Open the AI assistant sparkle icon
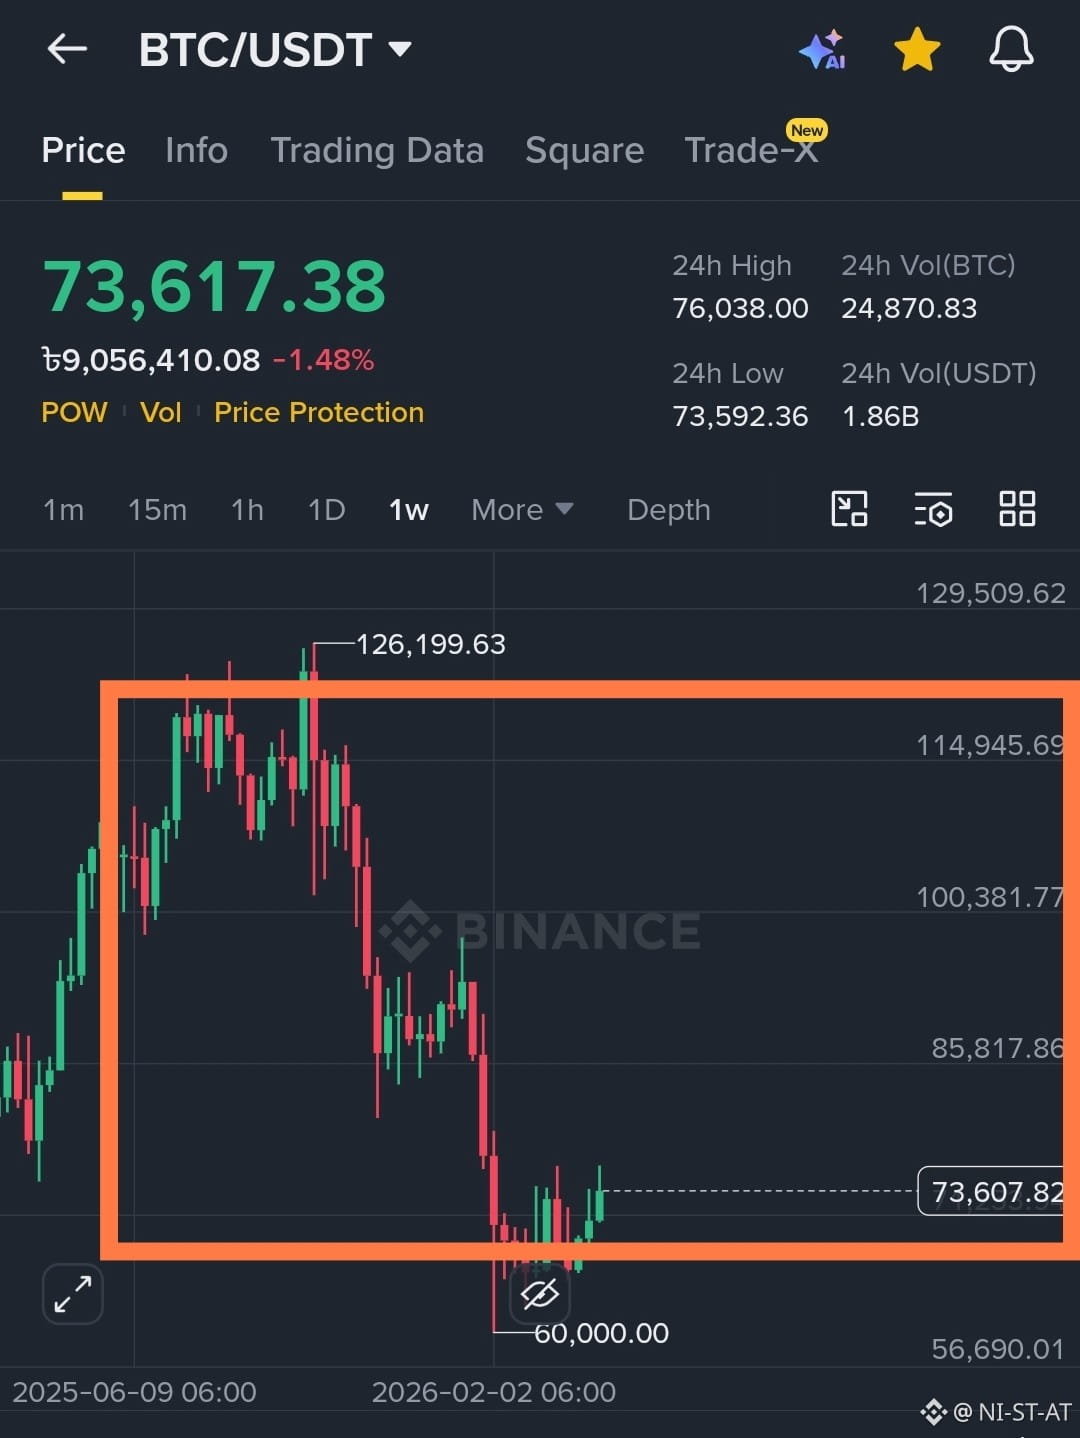The image size is (1080, 1438). coord(823,49)
